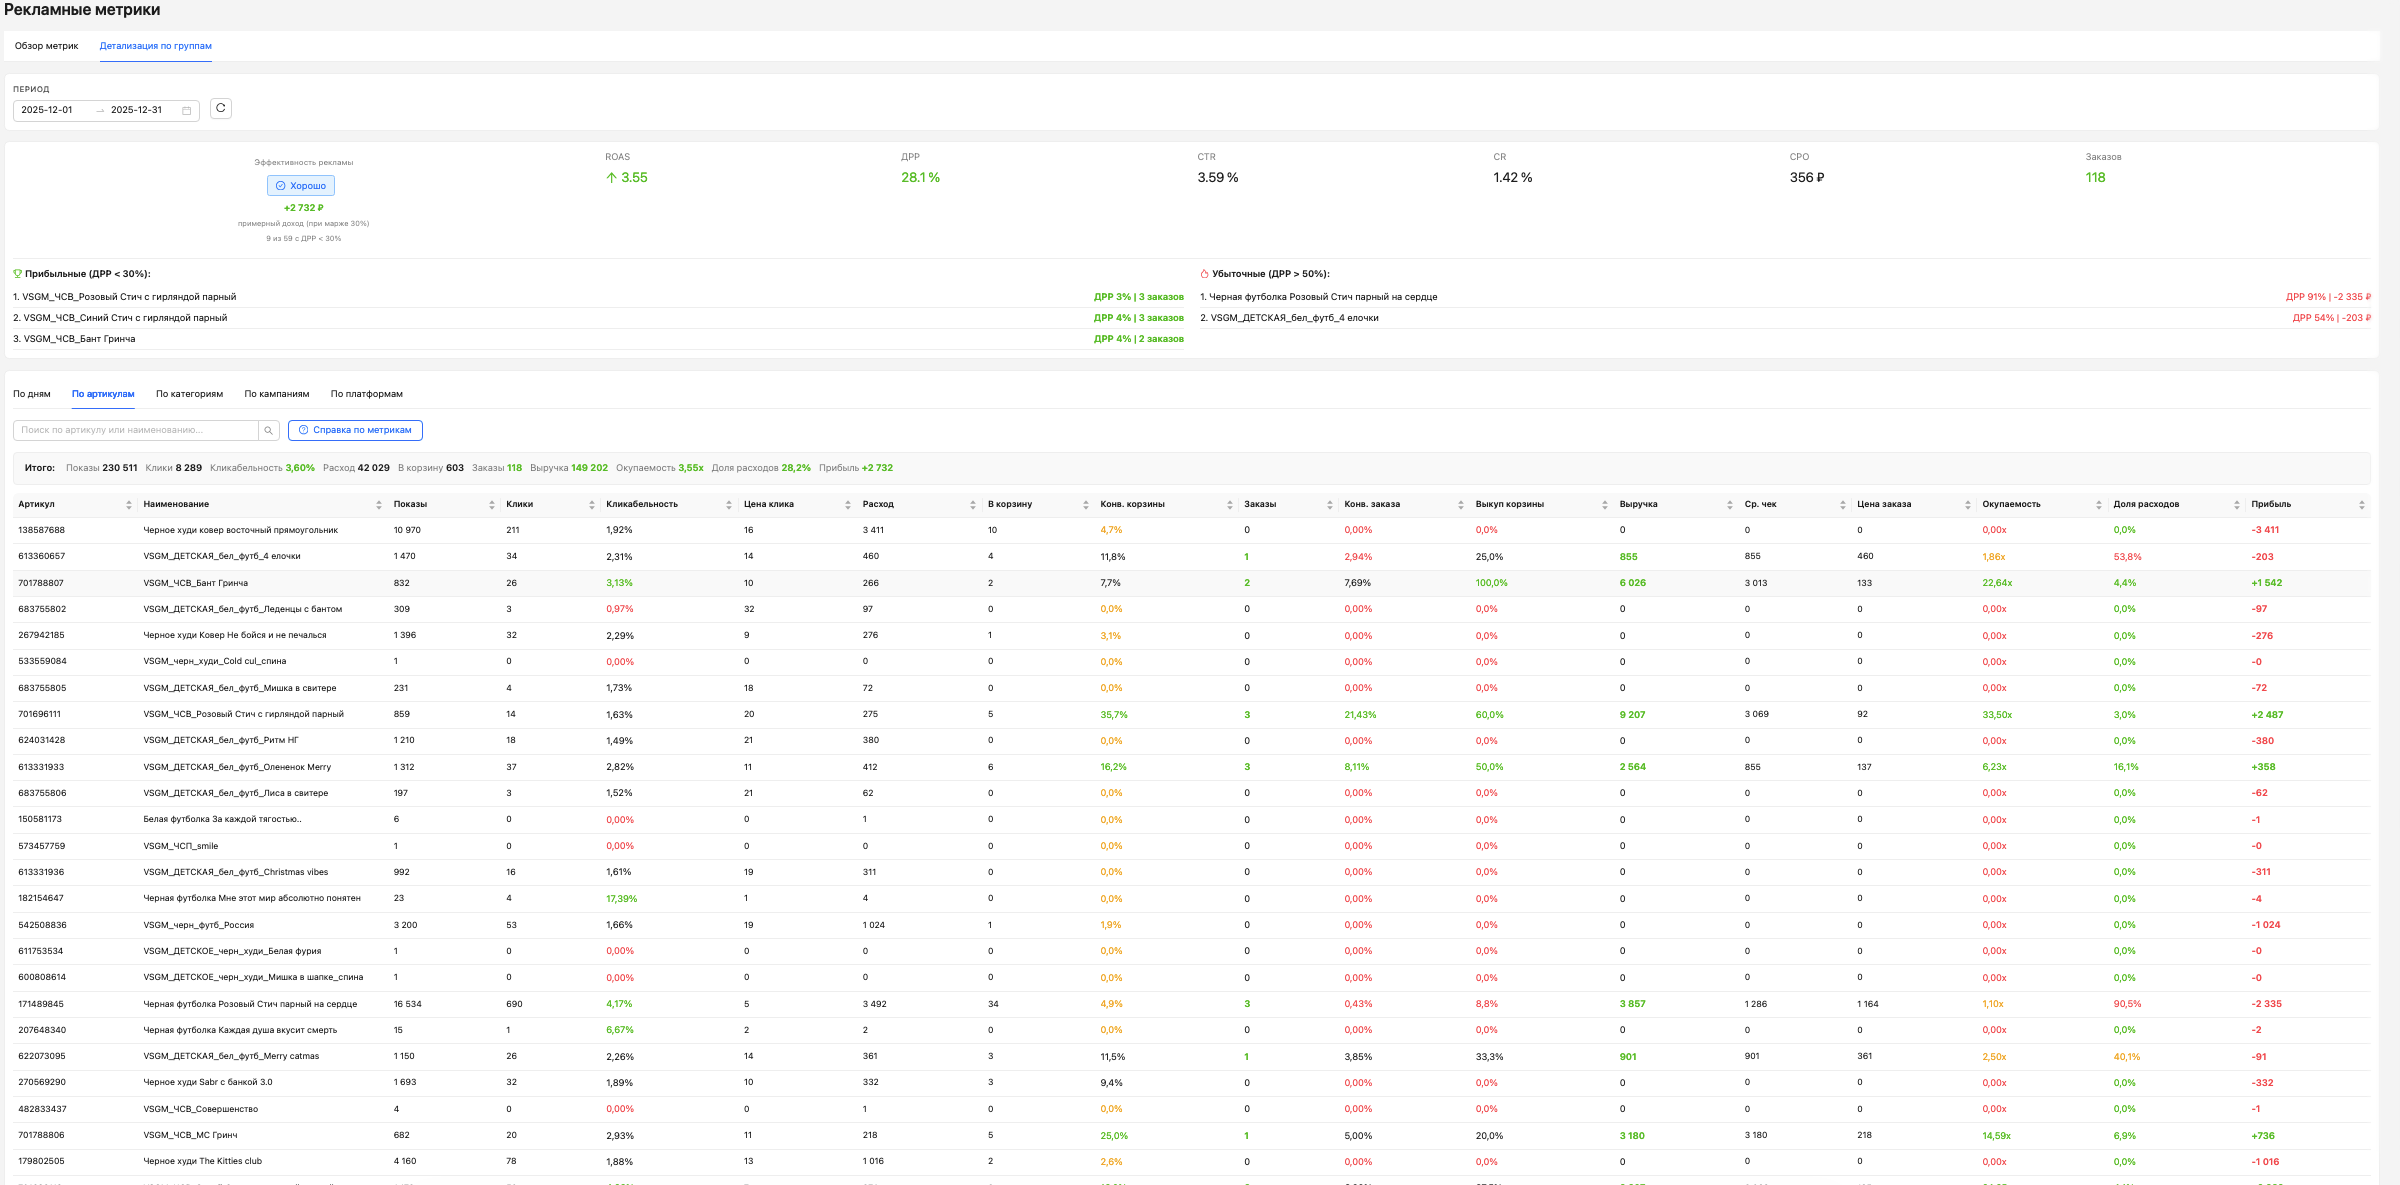
Task: Switch to По кампаниям tab
Action: (277, 394)
